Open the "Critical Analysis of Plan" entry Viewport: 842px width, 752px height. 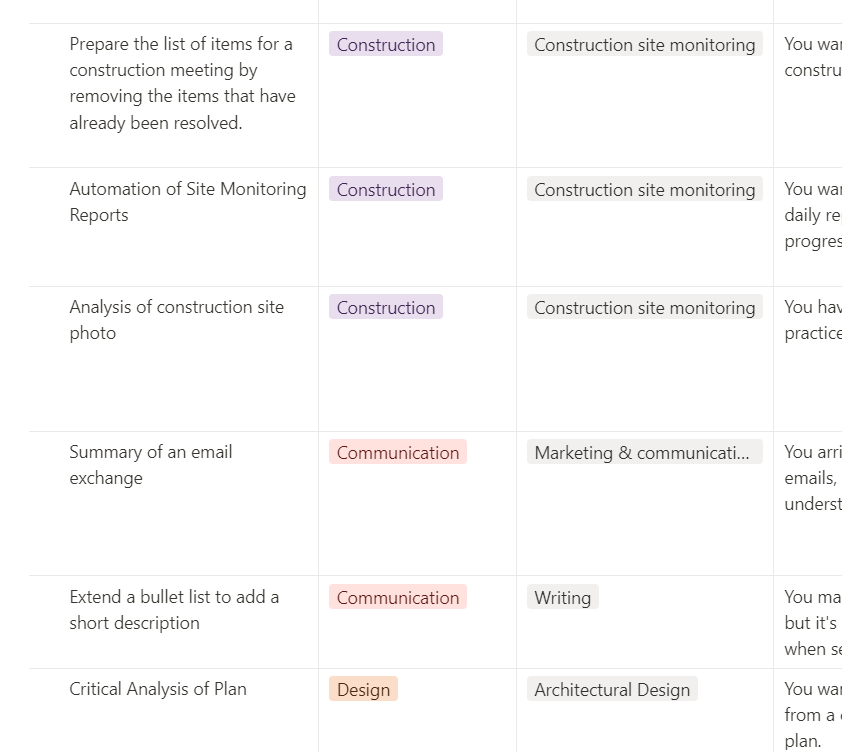(158, 689)
